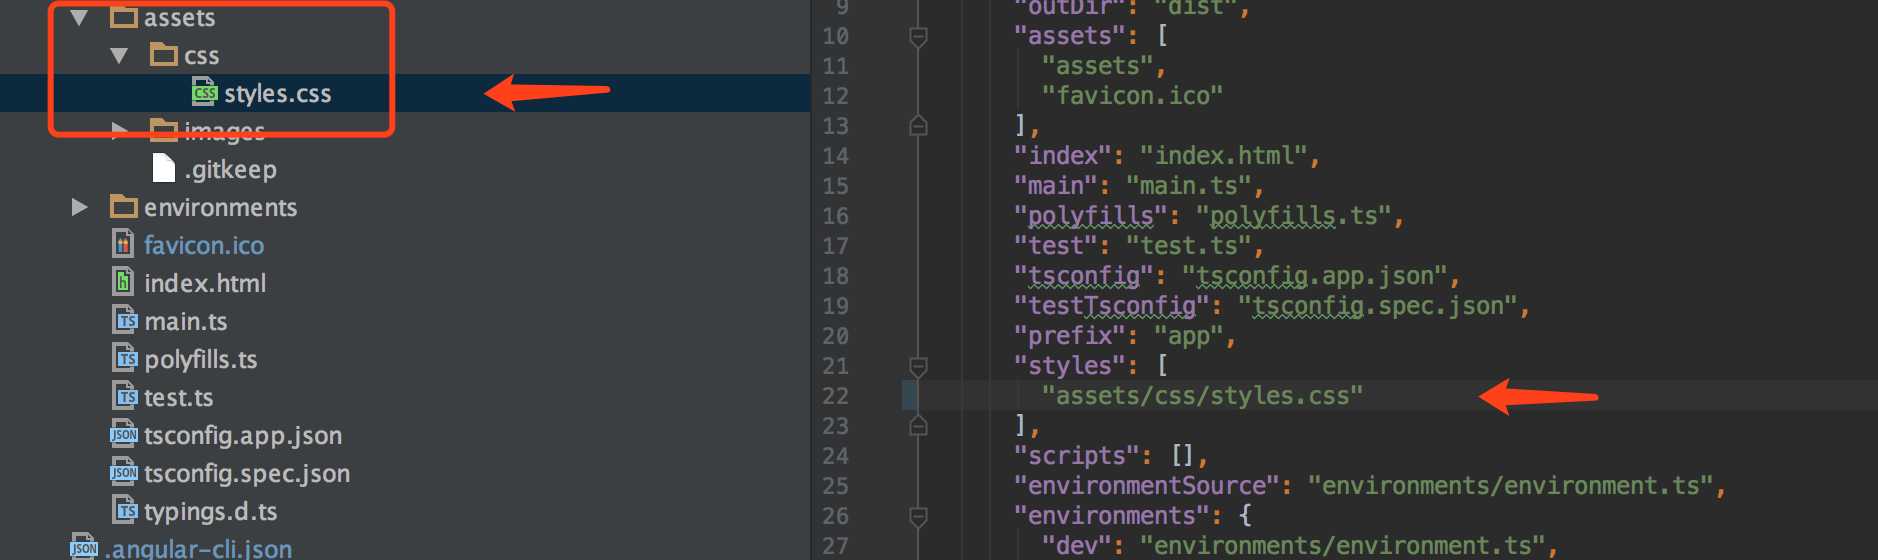Click the "tsconfig.spec.json" value in editor

click(x=1378, y=306)
